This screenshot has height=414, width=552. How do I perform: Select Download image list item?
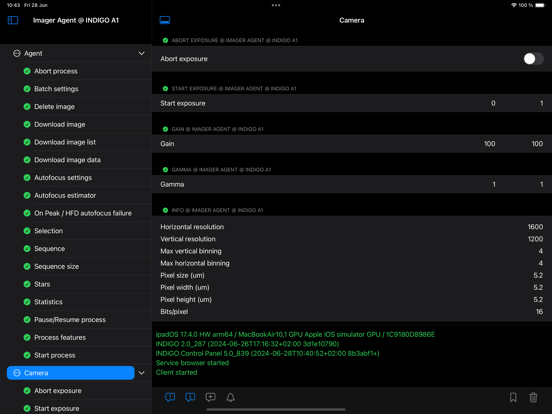[x=65, y=142]
